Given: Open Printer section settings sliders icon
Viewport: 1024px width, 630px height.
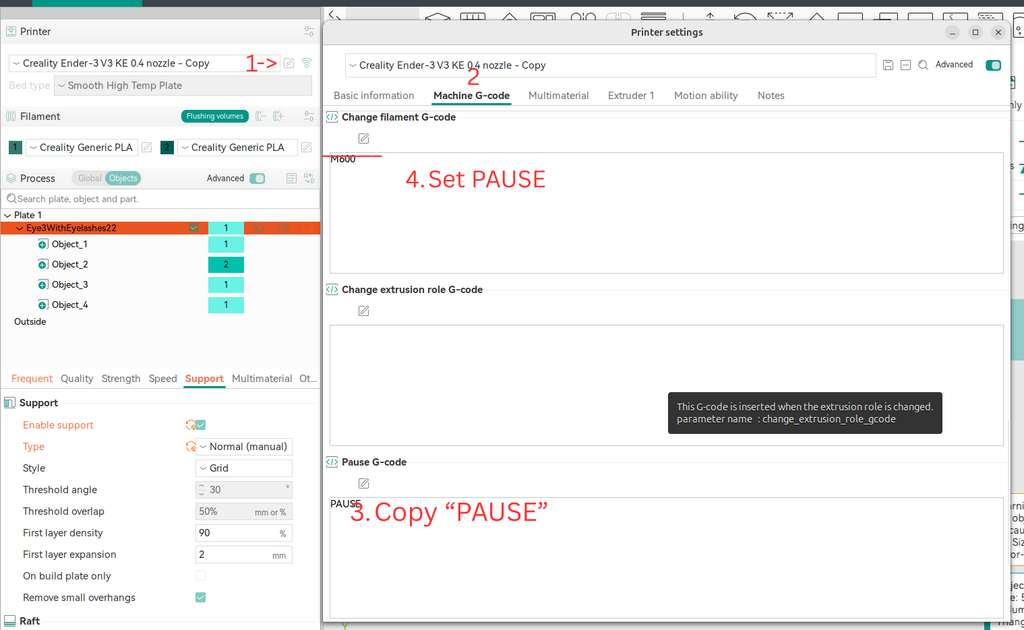Looking at the screenshot, I should tap(309, 31).
